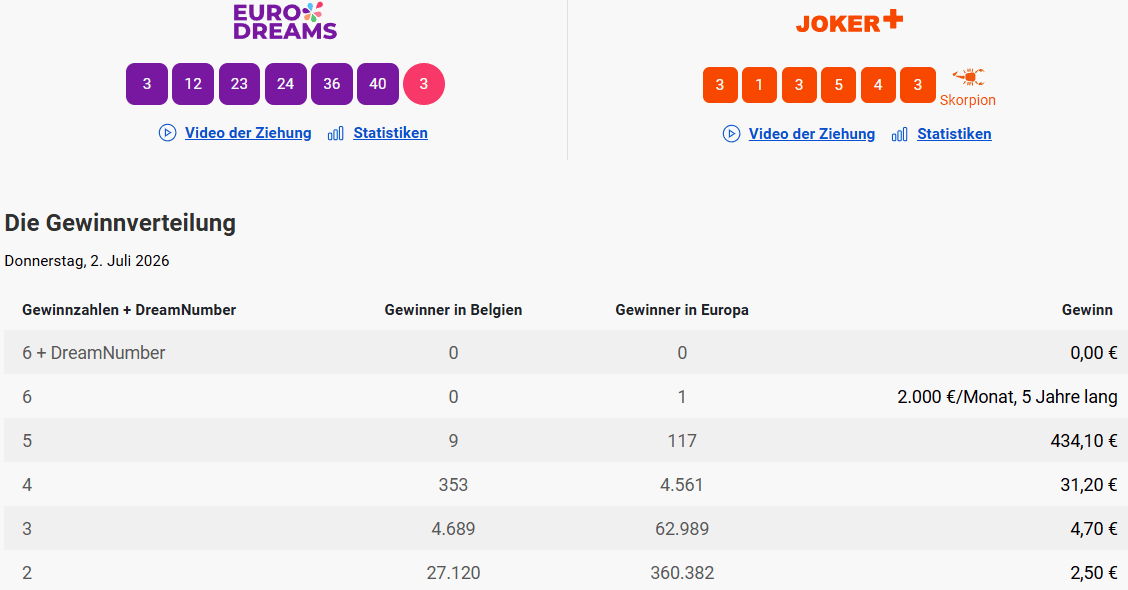Click the pink DreamNumber ball 3
Image resolution: width=1128 pixels, height=590 pixels.
(424, 84)
